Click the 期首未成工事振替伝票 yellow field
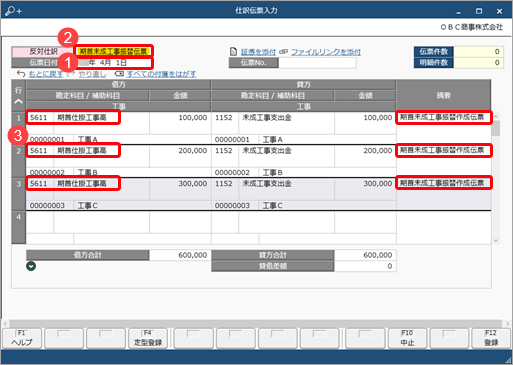513x365 pixels. pyautogui.click(x=114, y=51)
